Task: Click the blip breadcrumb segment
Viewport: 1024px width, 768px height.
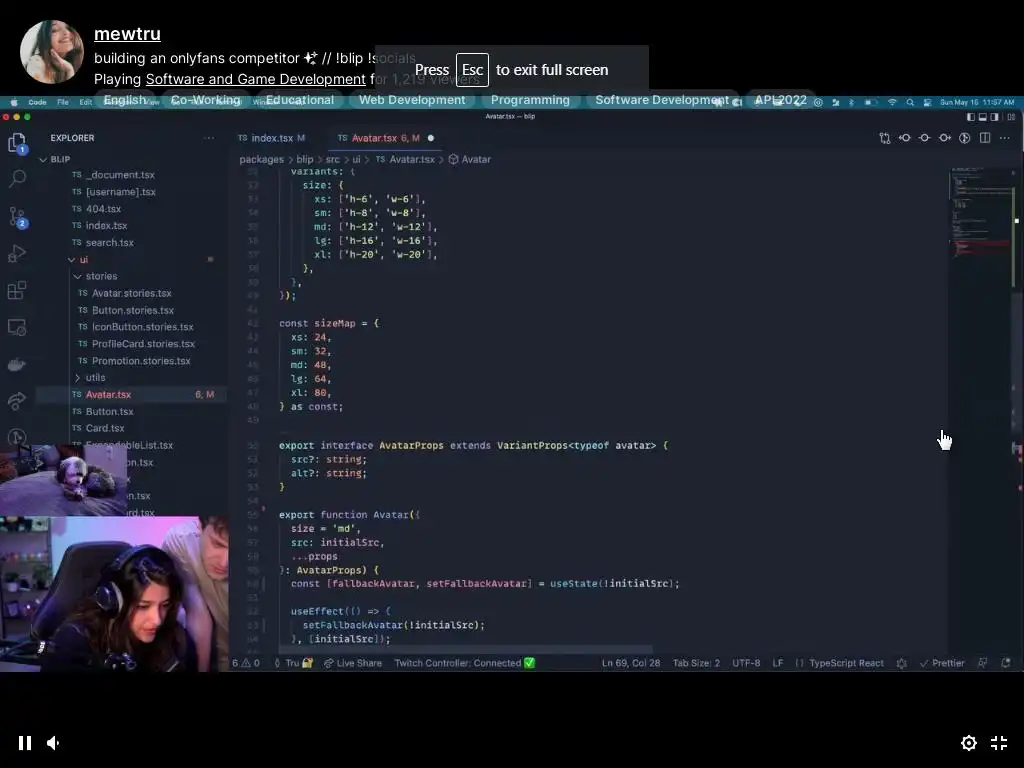Action: [305, 159]
